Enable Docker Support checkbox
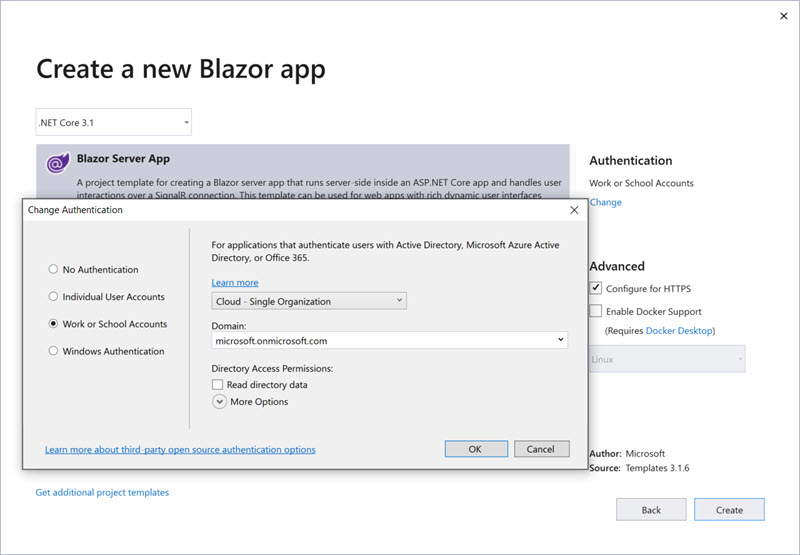Screen dimensions: 800x555 [596, 311]
